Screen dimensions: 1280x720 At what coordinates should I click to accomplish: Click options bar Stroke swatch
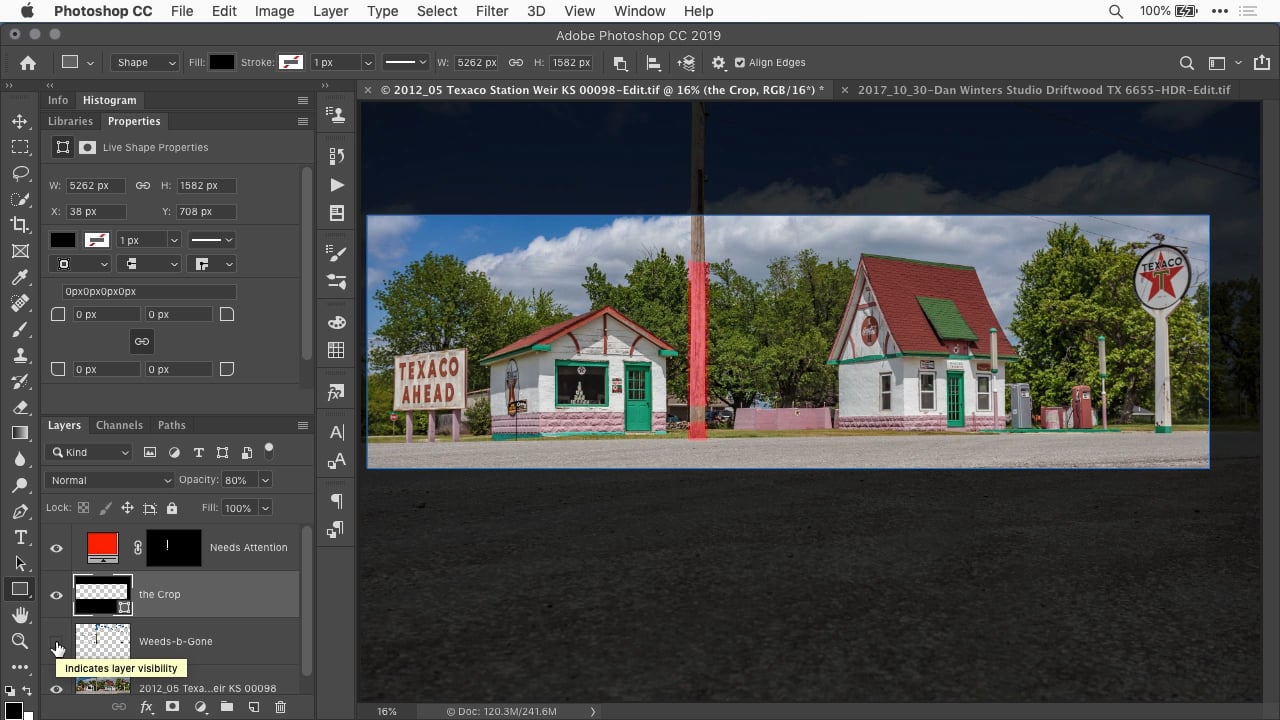pos(291,62)
